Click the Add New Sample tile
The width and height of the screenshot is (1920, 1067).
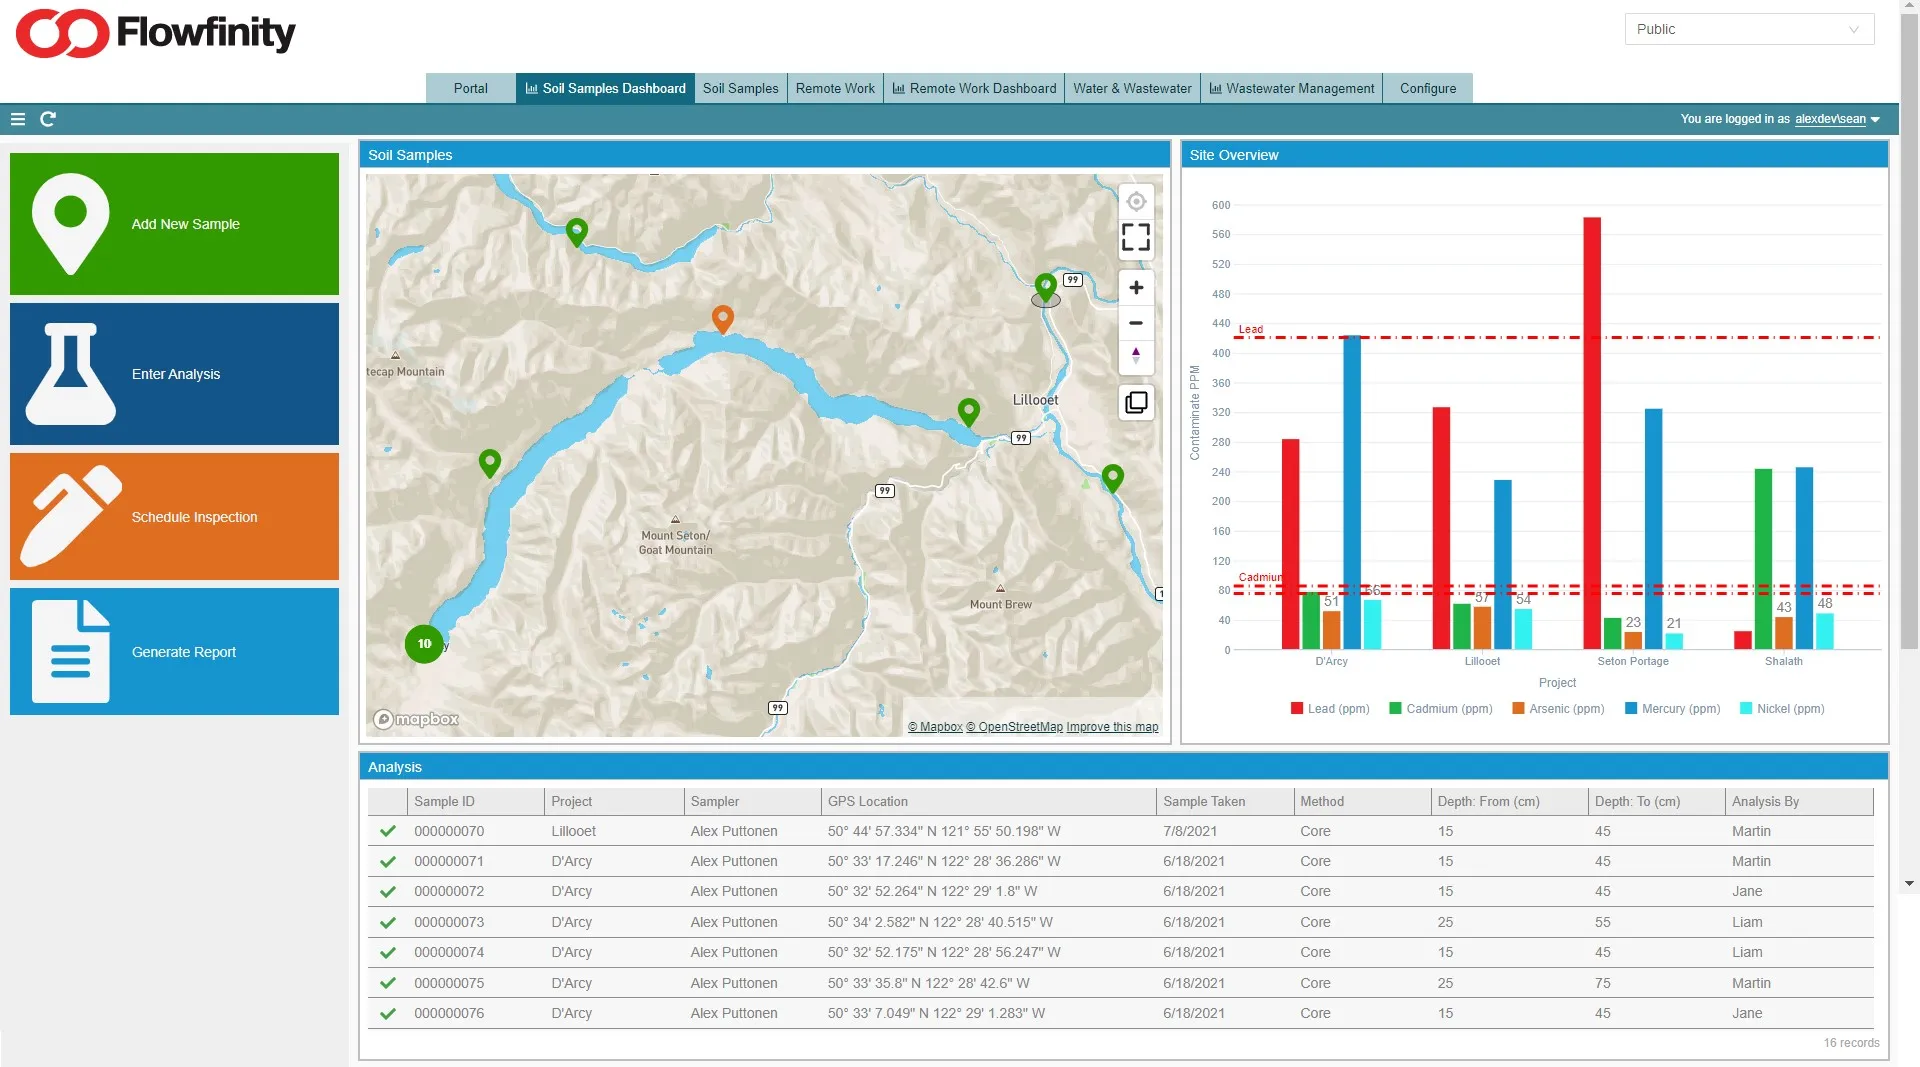(x=174, y=223)
